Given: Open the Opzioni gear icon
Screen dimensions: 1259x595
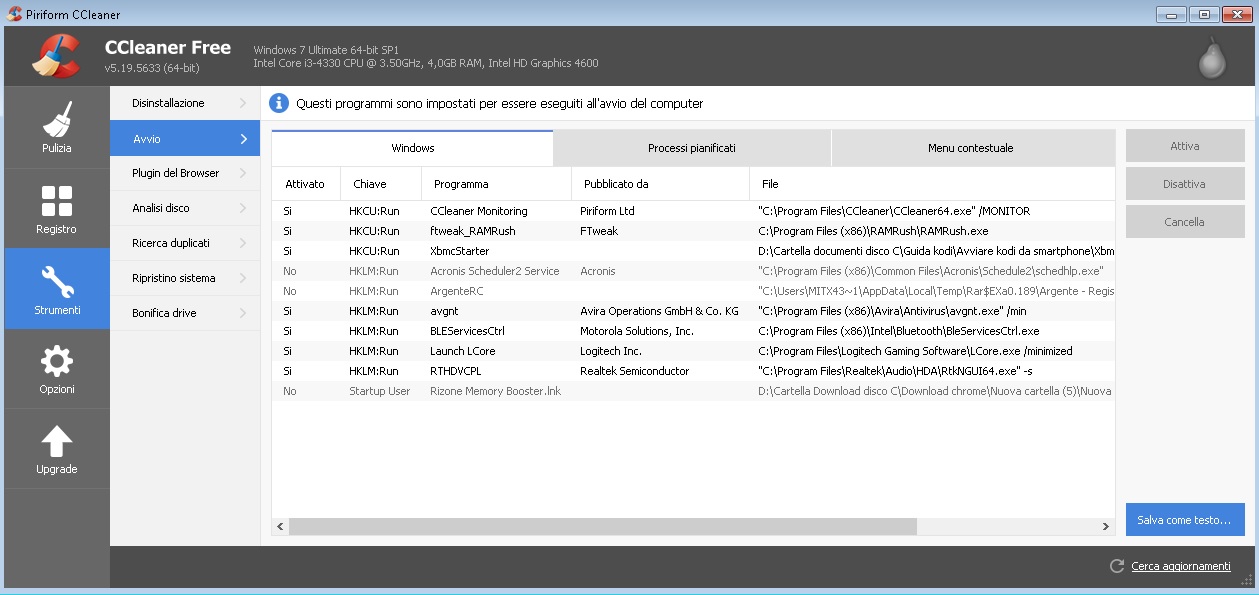Looking at the screenshot, I should (x=57, y=361).
